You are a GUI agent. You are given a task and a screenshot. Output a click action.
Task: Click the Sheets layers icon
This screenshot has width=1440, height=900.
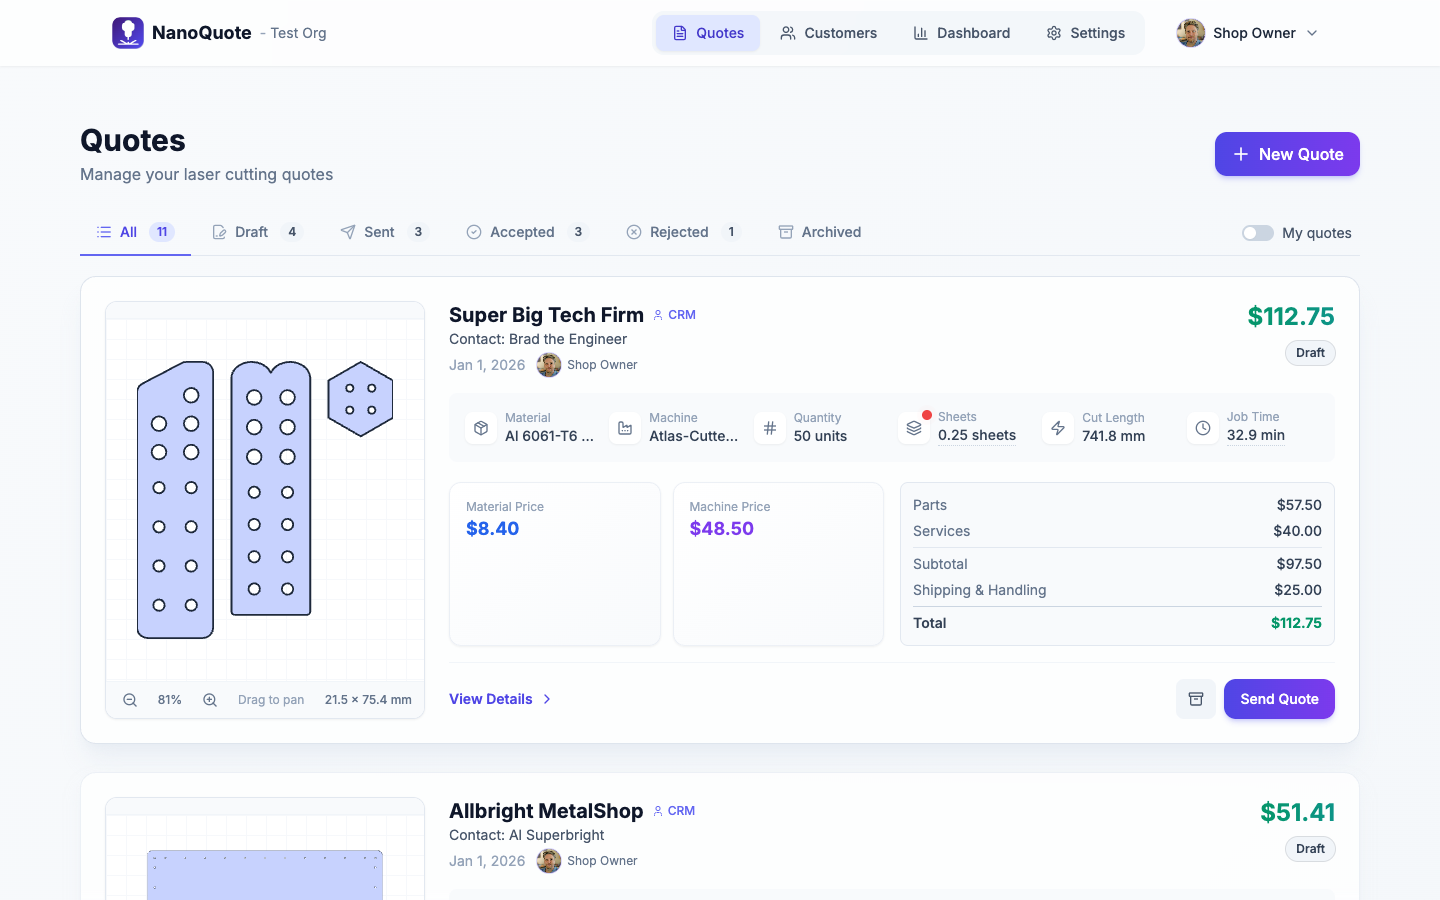click(914, 428)
